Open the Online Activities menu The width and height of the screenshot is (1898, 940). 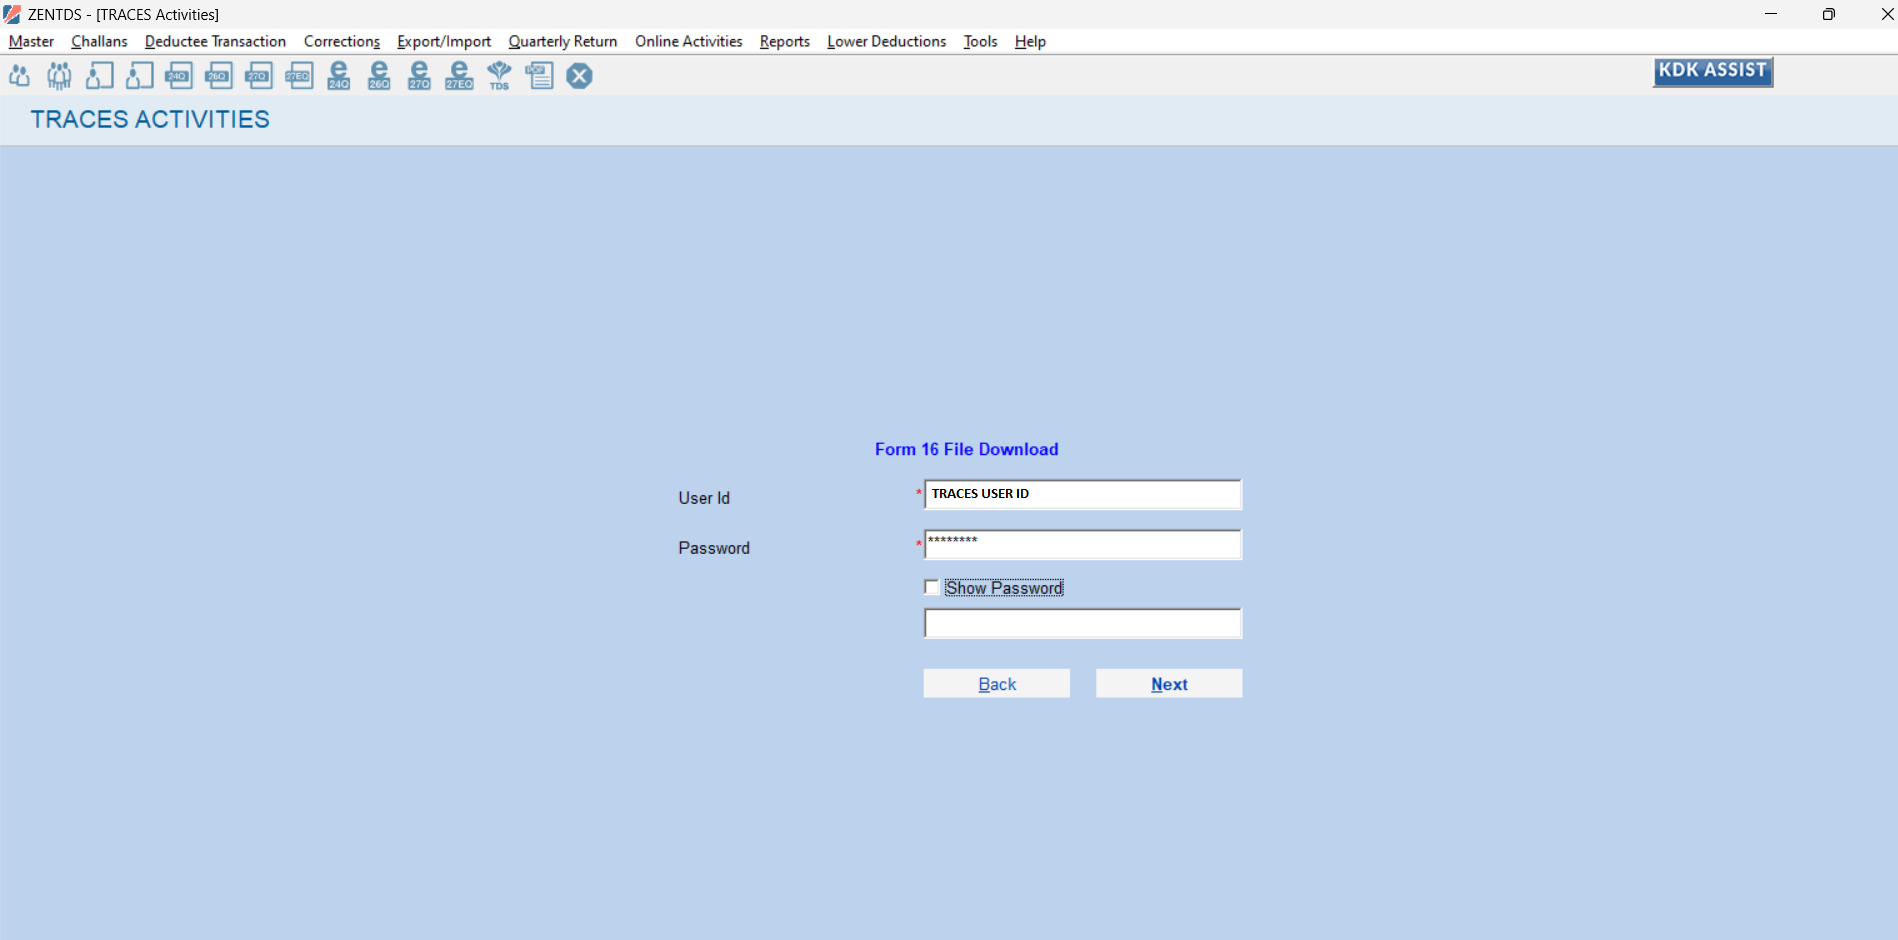pos(689,41)
